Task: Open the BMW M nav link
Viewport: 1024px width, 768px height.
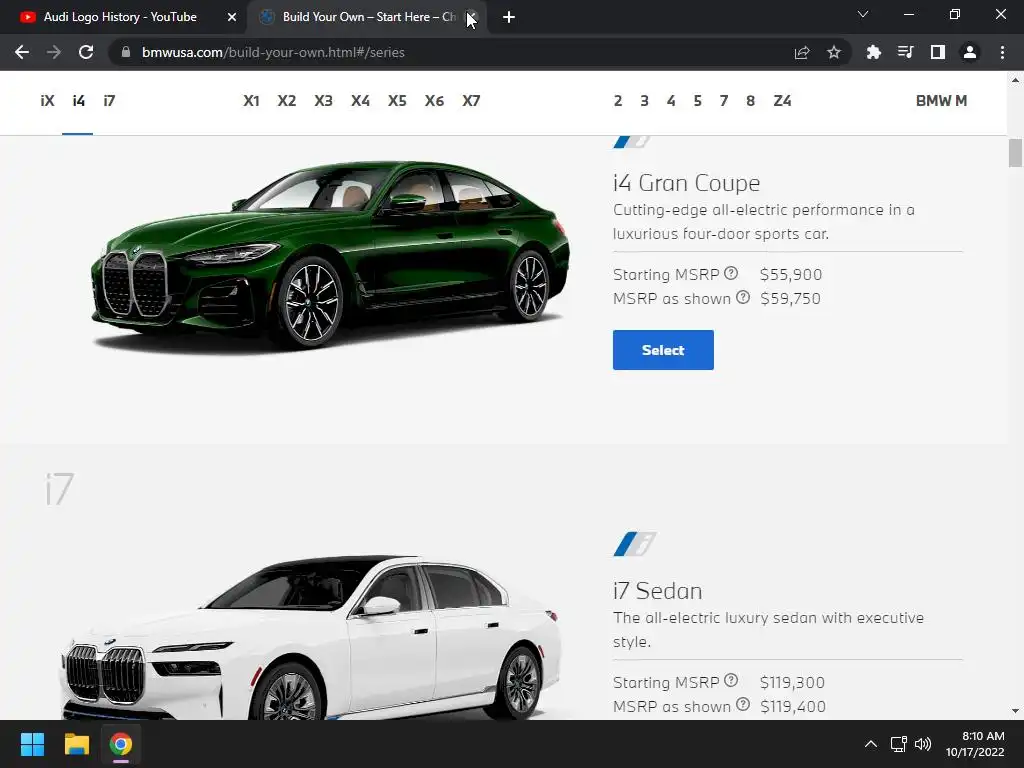Action: pyautogui.click(x=941, y=101)
